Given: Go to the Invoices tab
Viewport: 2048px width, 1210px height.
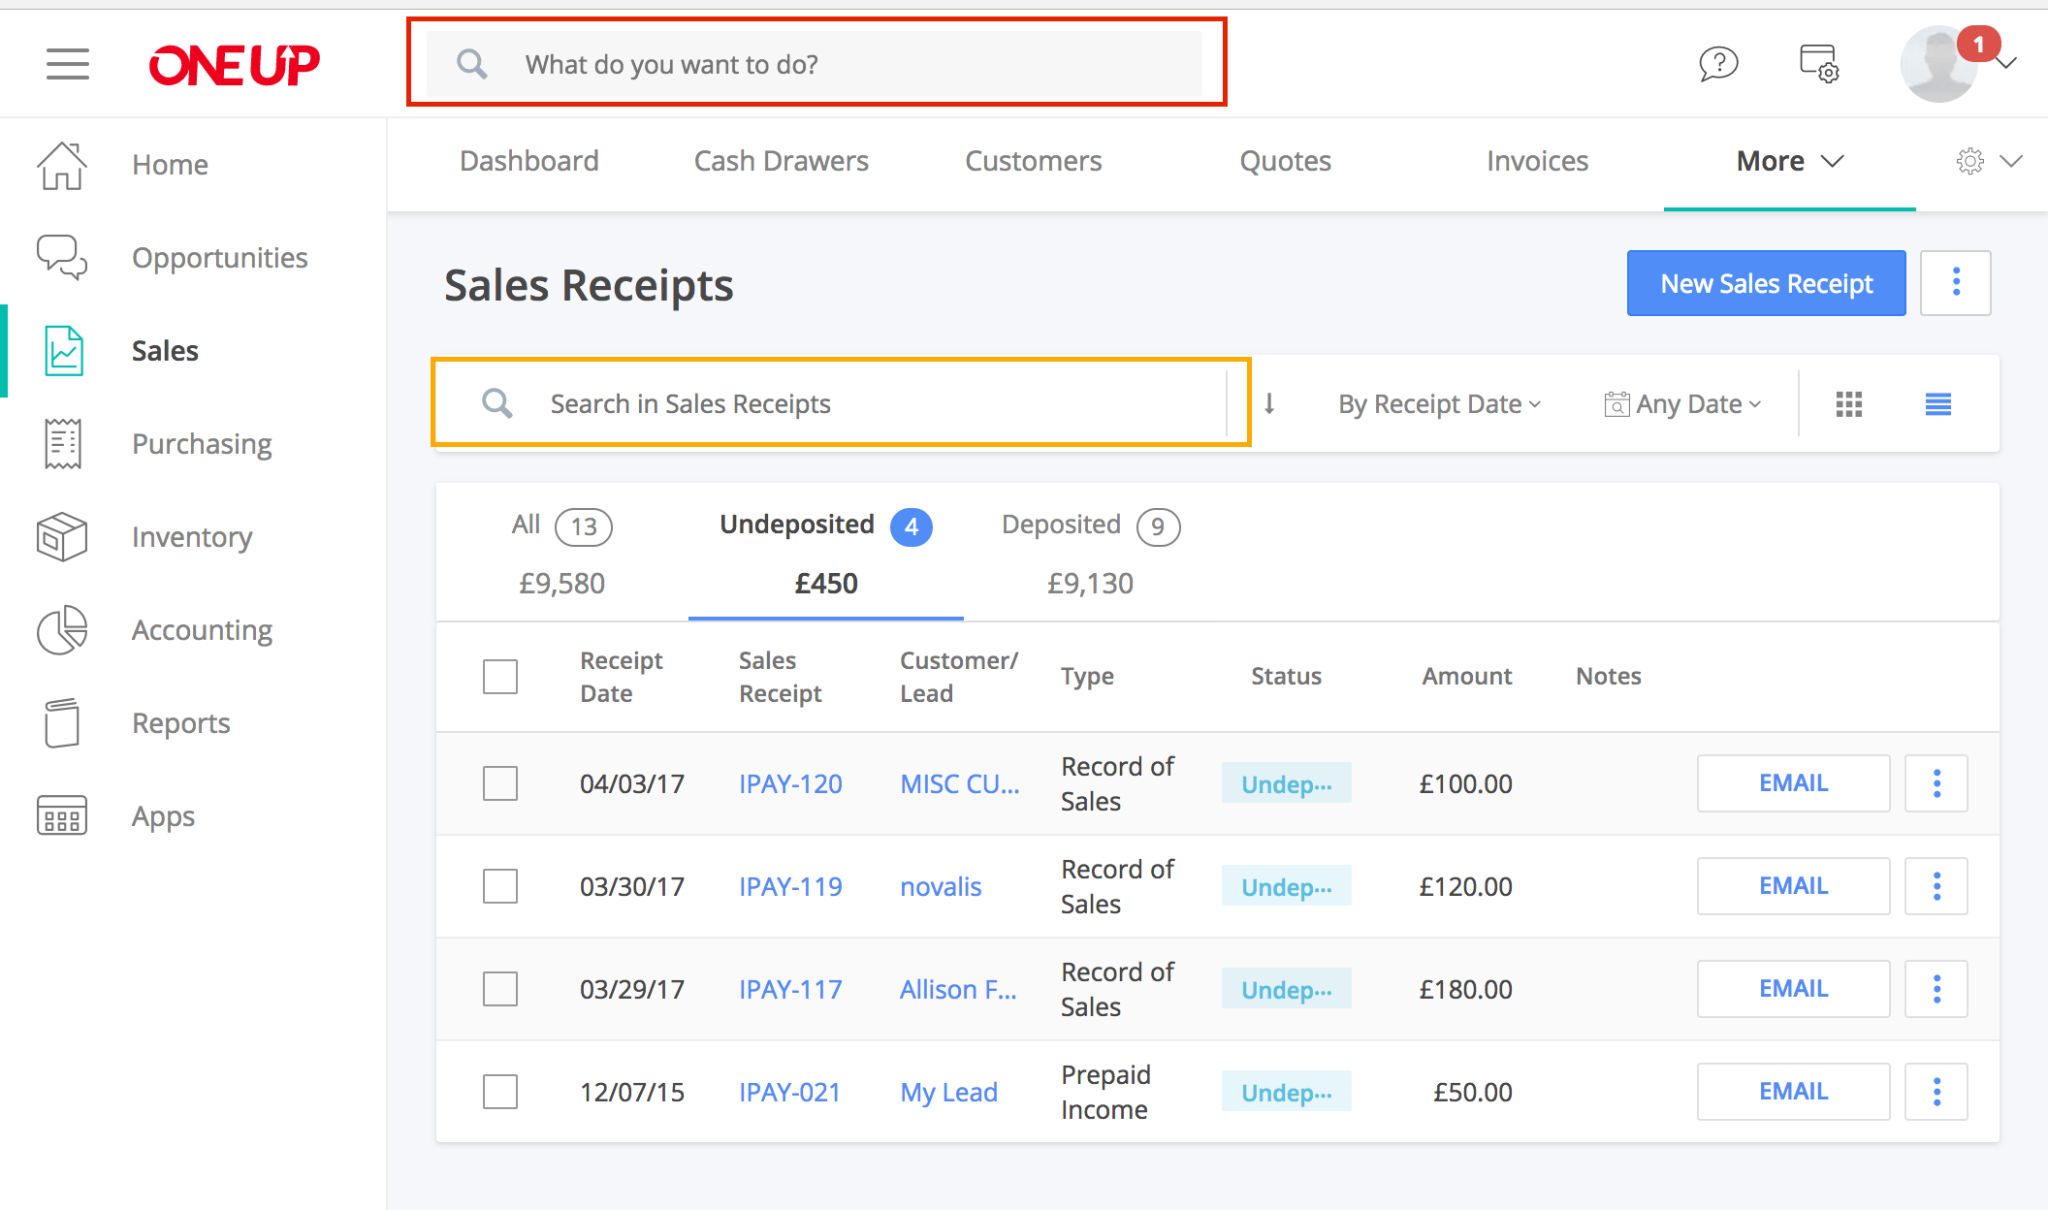Looking at the screenshot, I should pyautogui.click(x=1537, y=160).
